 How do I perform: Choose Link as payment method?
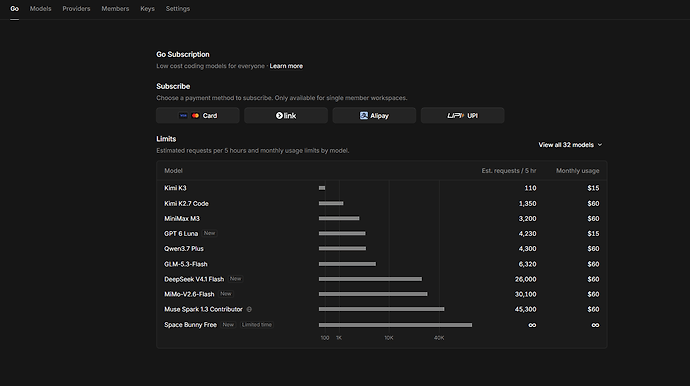pyautogui.click(x=286, y=115)
